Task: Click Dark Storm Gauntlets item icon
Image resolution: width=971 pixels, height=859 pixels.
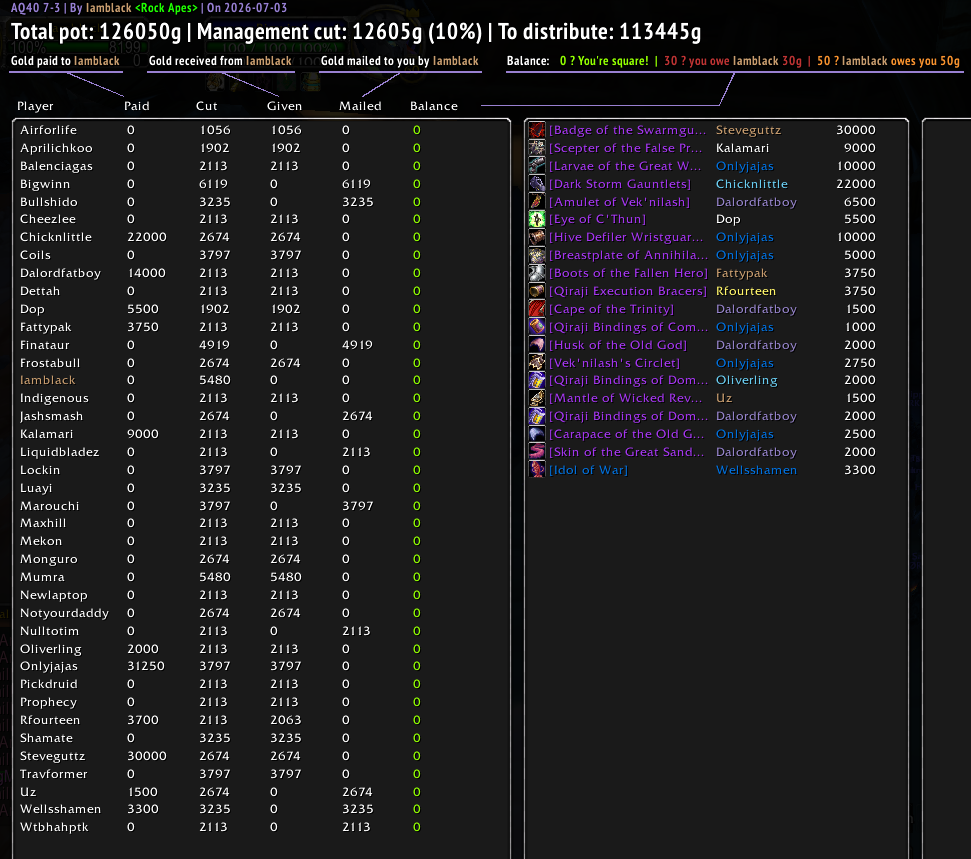Action: click(x=537, y=184)
